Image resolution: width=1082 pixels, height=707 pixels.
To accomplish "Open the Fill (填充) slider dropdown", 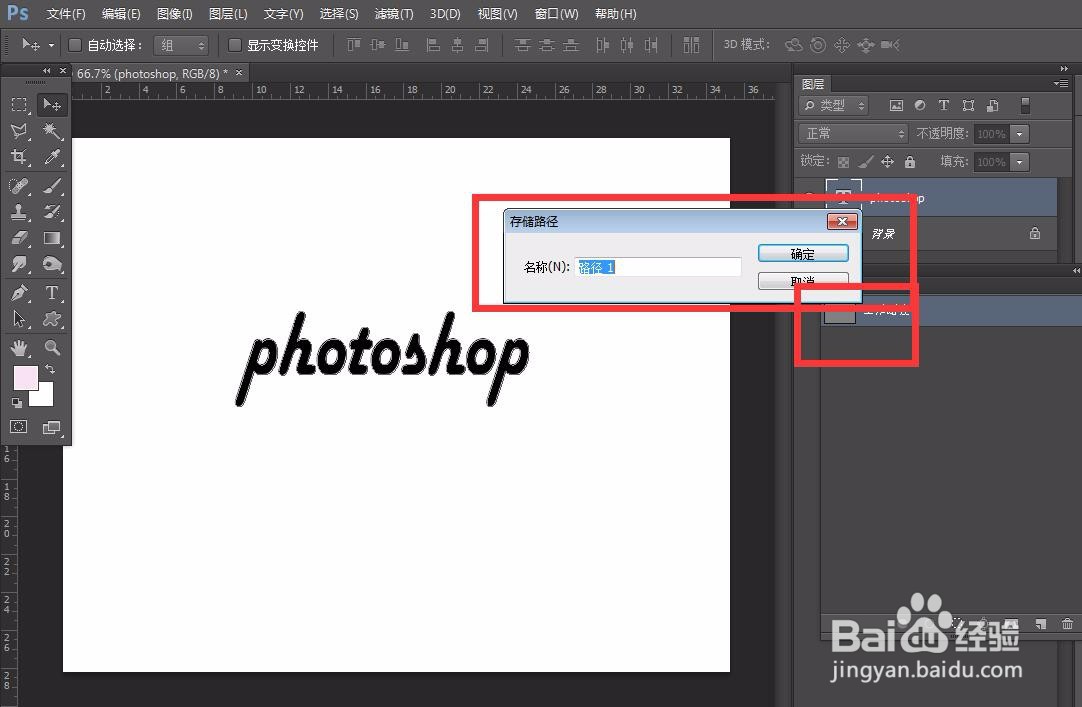I will pyautogui.click(x=1019, y=162).
